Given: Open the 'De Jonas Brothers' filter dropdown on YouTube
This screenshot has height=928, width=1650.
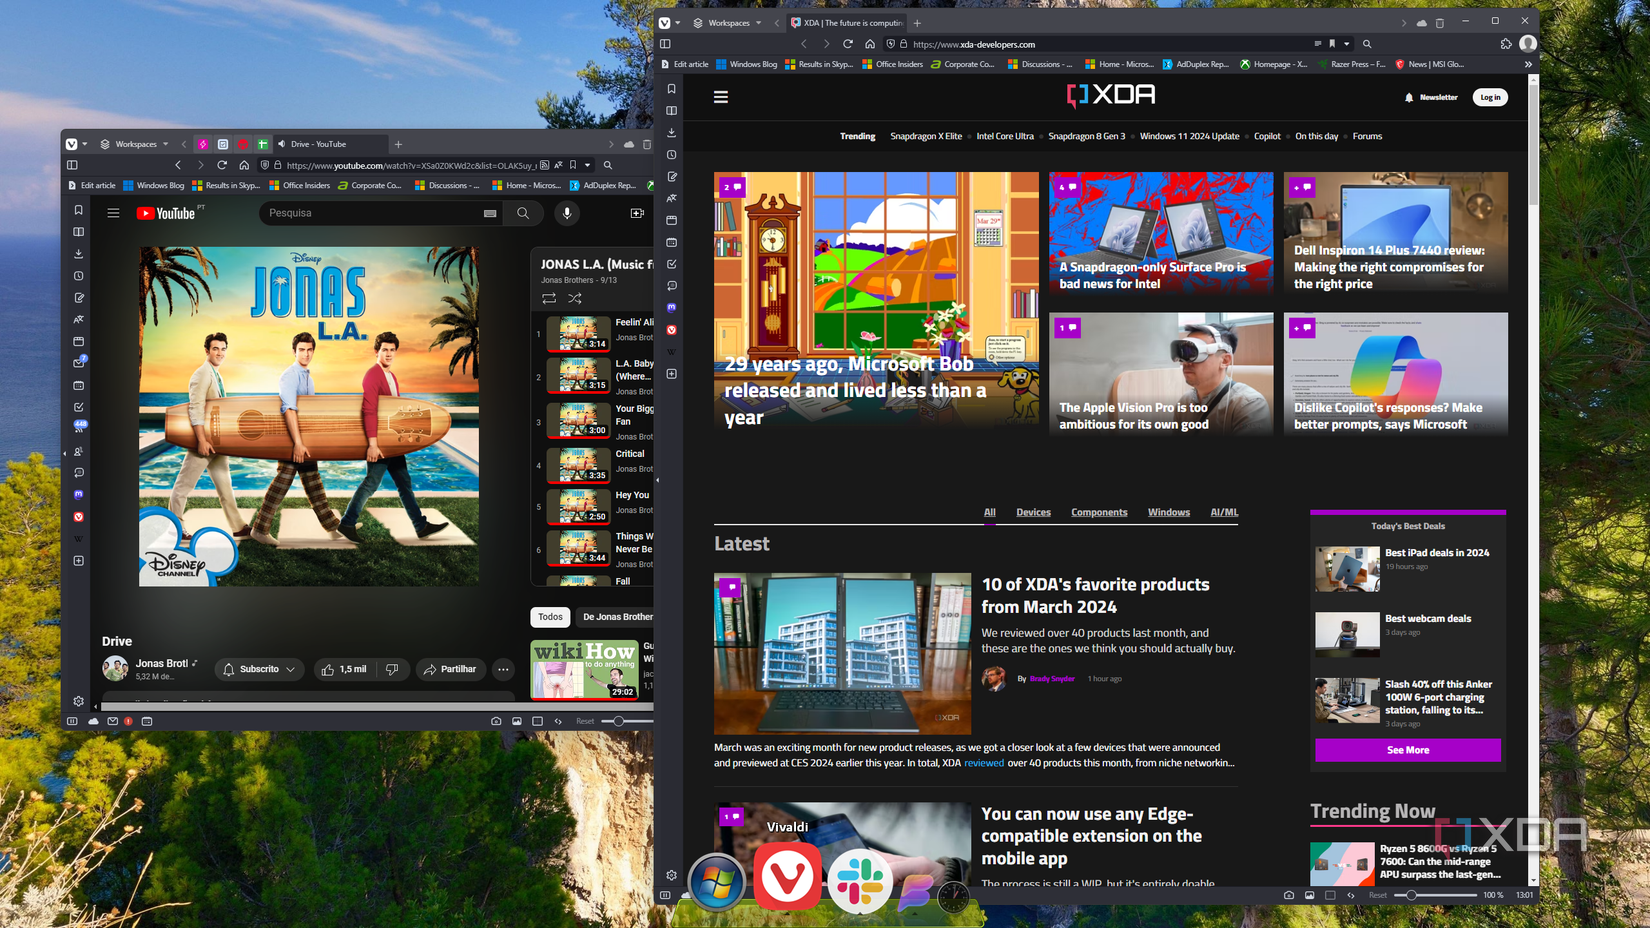Looking at the screenshot, I should click(x=617, y=616).
